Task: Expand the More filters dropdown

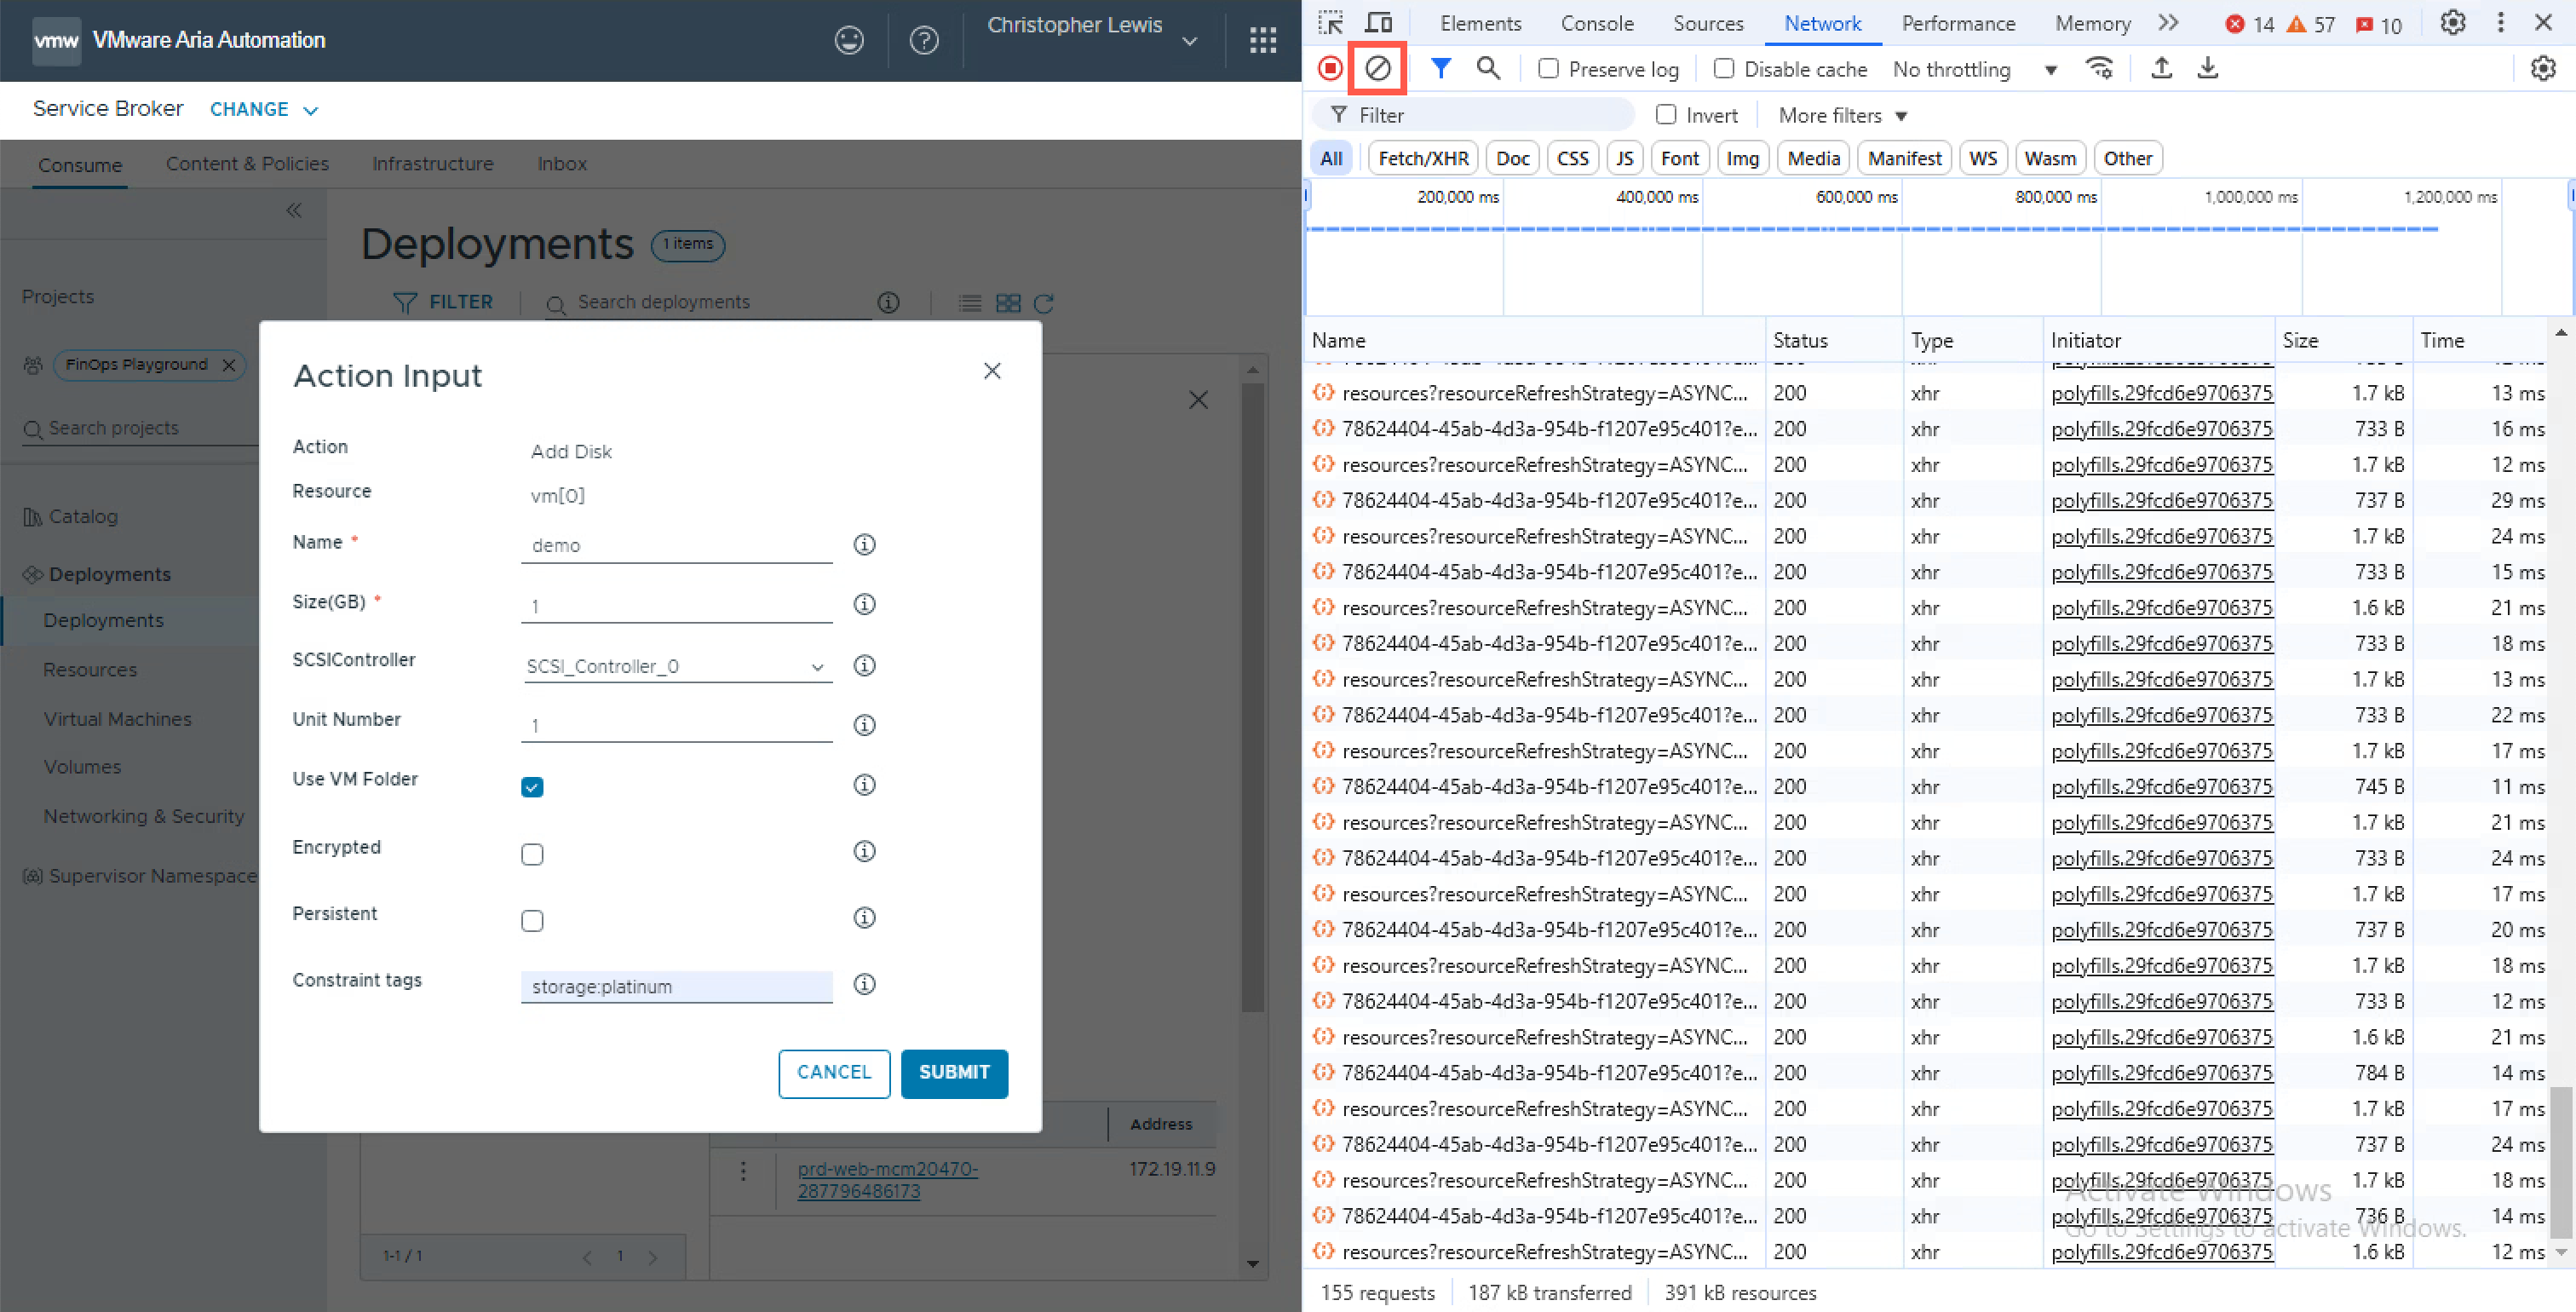Action: click(x=1842, y=115)
